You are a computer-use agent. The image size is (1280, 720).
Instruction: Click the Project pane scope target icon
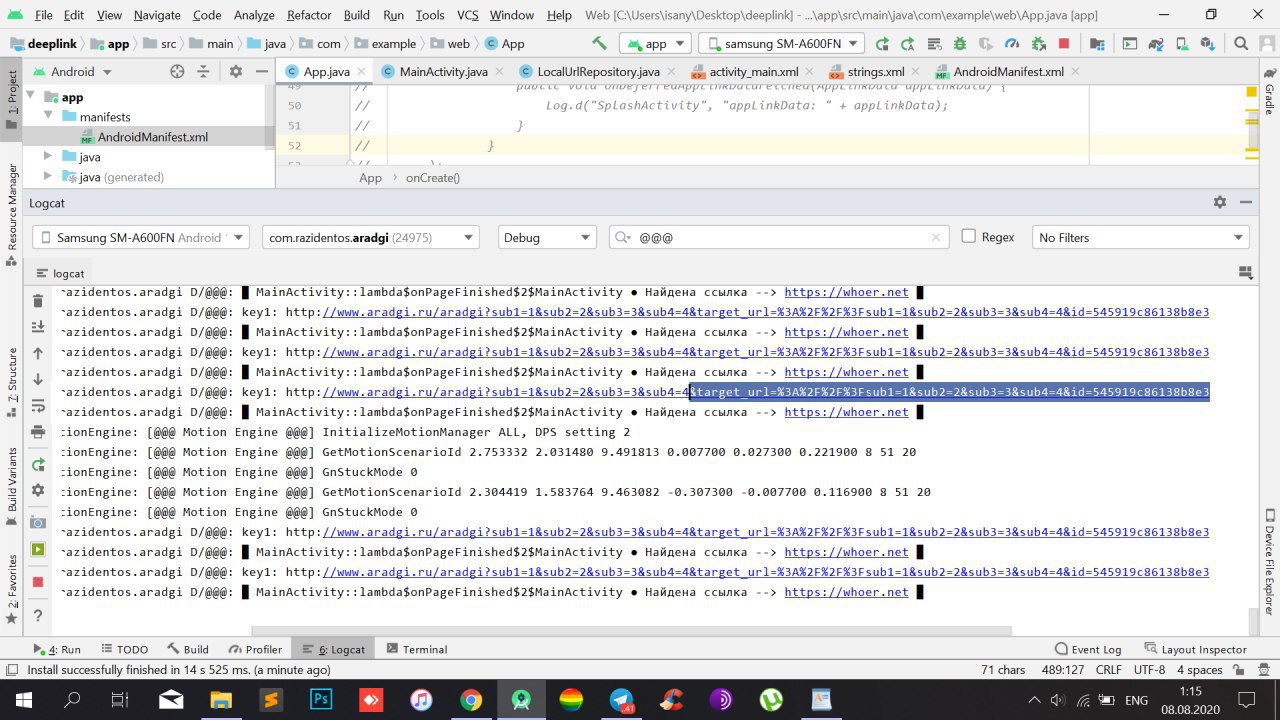coord(177,71)
